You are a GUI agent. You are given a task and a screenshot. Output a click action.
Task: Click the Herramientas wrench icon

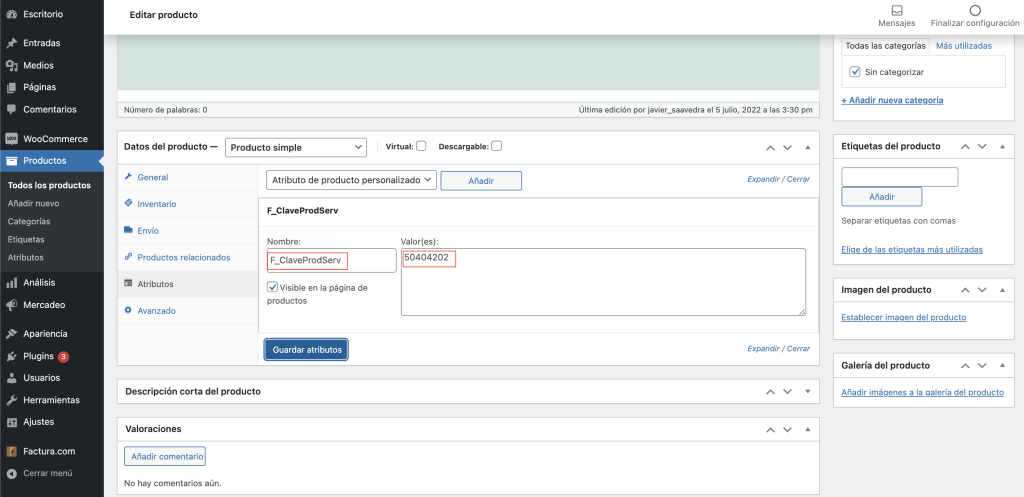pyautogui.click(x=11, y=400)
